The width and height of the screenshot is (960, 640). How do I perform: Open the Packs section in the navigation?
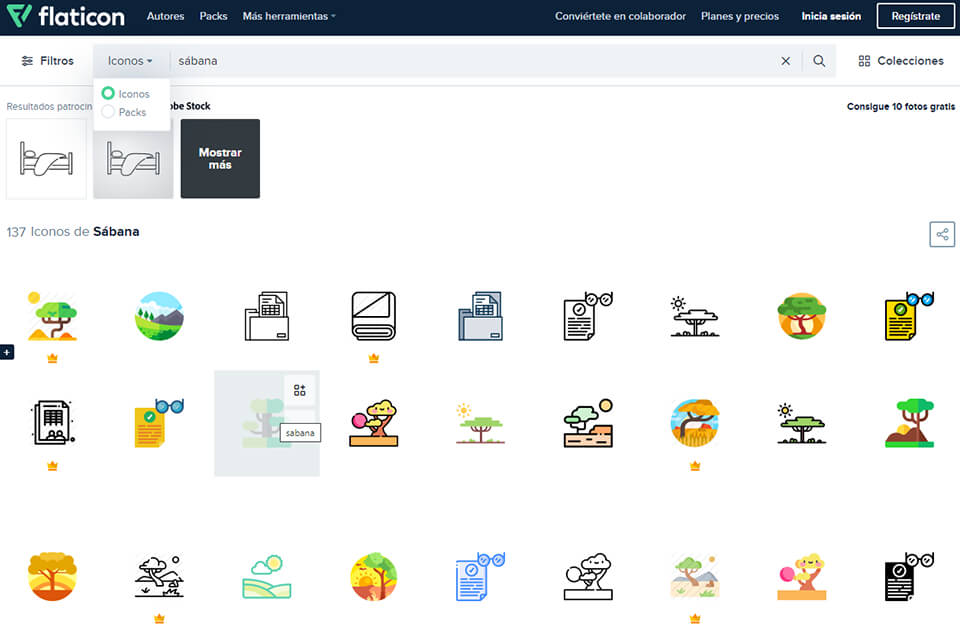[213, 16]
